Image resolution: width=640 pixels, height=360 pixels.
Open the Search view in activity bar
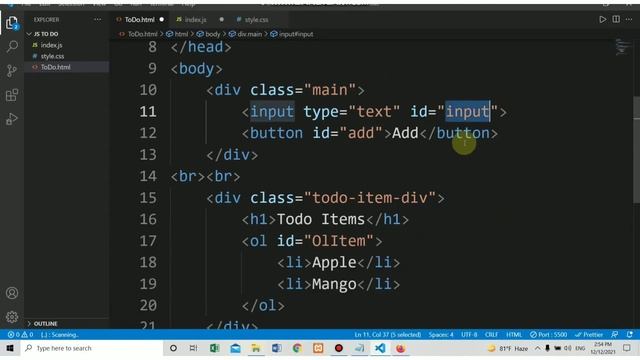click(x=12, y=47)
